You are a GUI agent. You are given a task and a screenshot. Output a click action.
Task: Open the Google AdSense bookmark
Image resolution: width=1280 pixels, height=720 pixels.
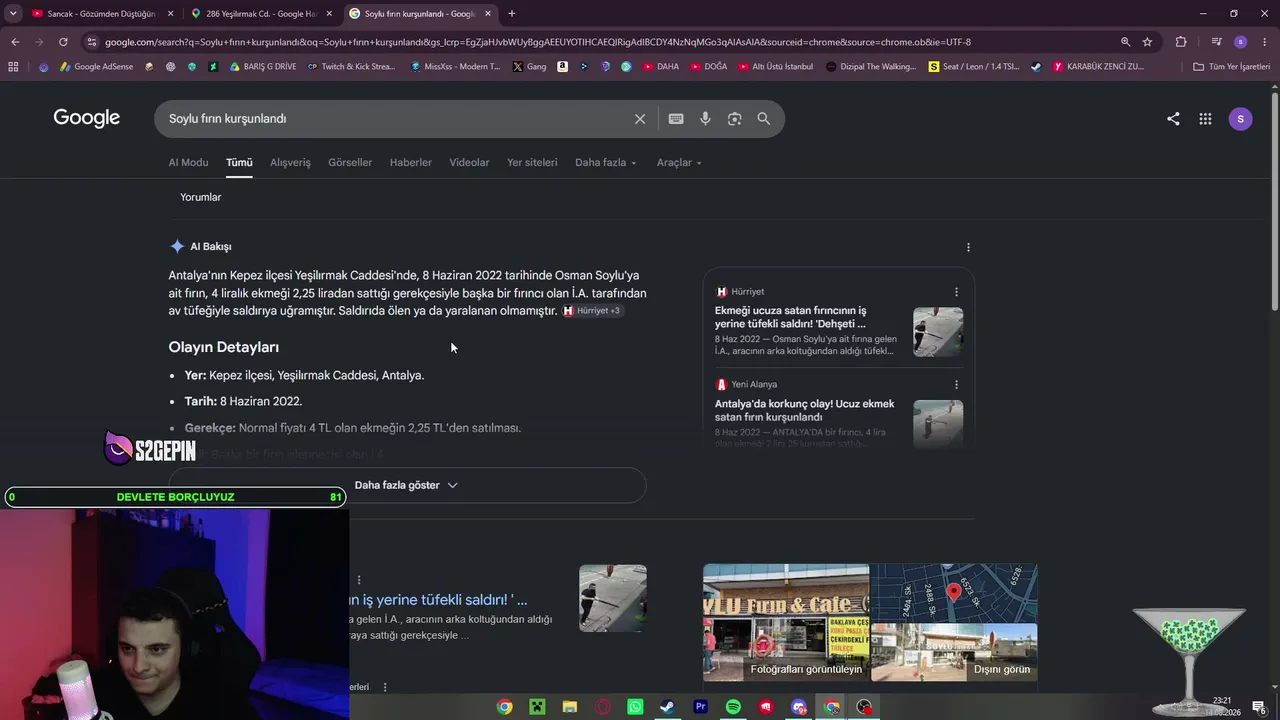pyautogui.click(x=97, y=67)
